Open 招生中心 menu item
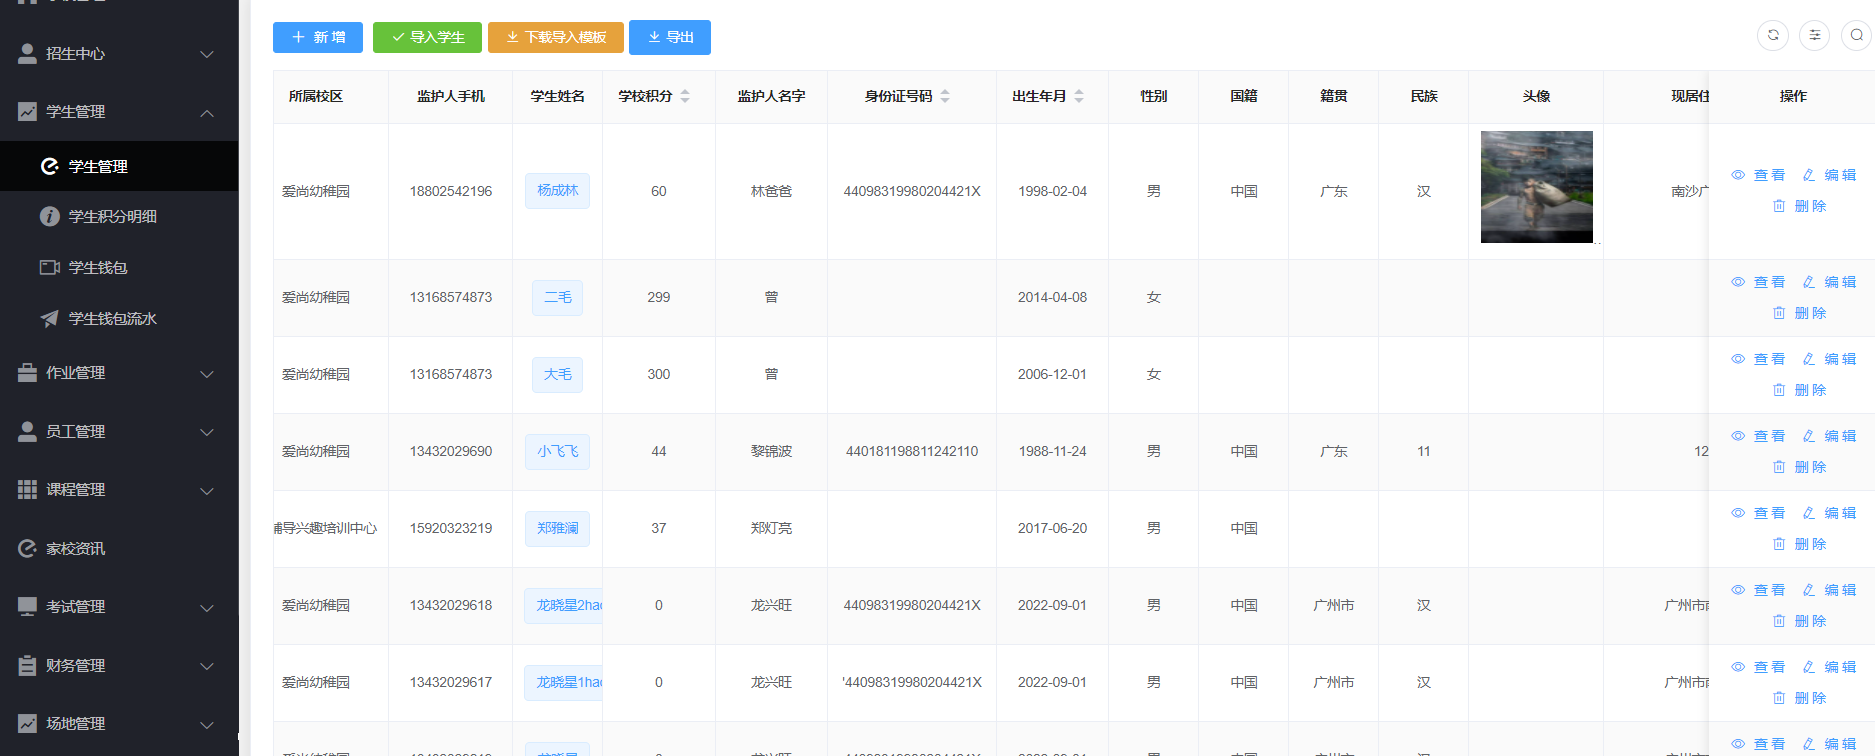The height and width of the screenshot is (756, 1875). click(x=119, y=54)
